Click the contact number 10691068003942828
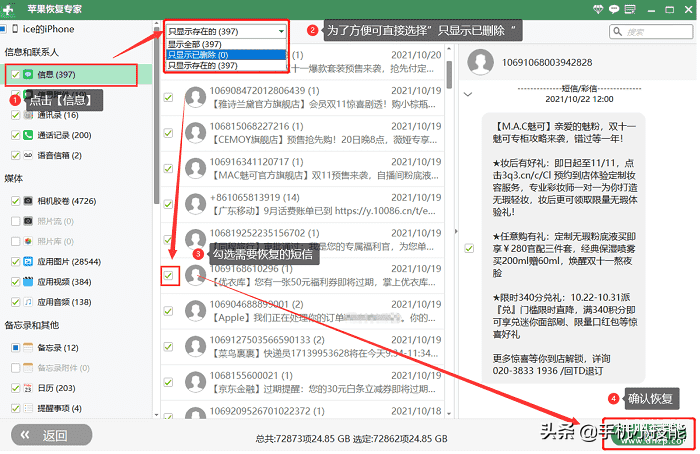The width and height of the screenshot is (700, 454). [x=547, y=62]
